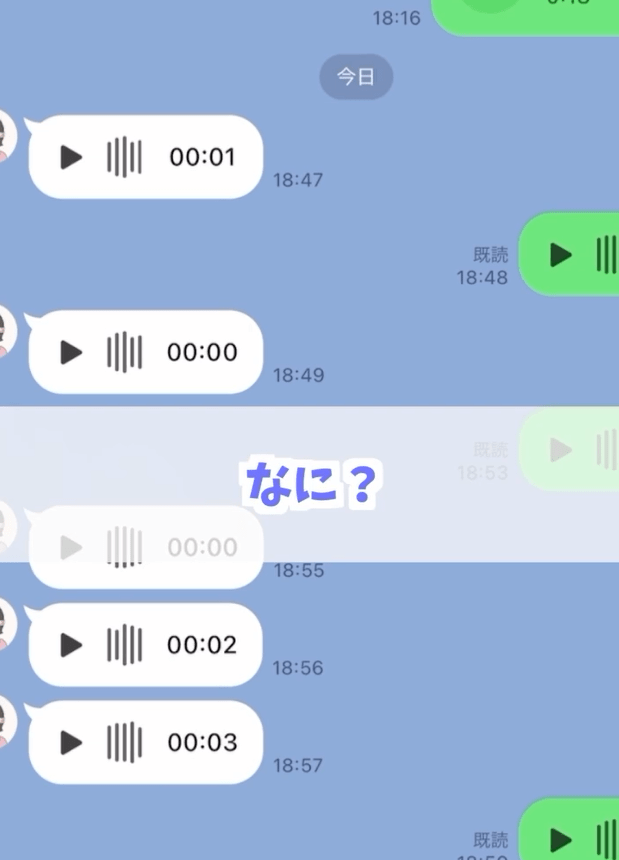Image resolution: width=619 pixels, height=860 pixels.
Task: Open sender avatar beside 00:03 message
Action: pos(7,722)
